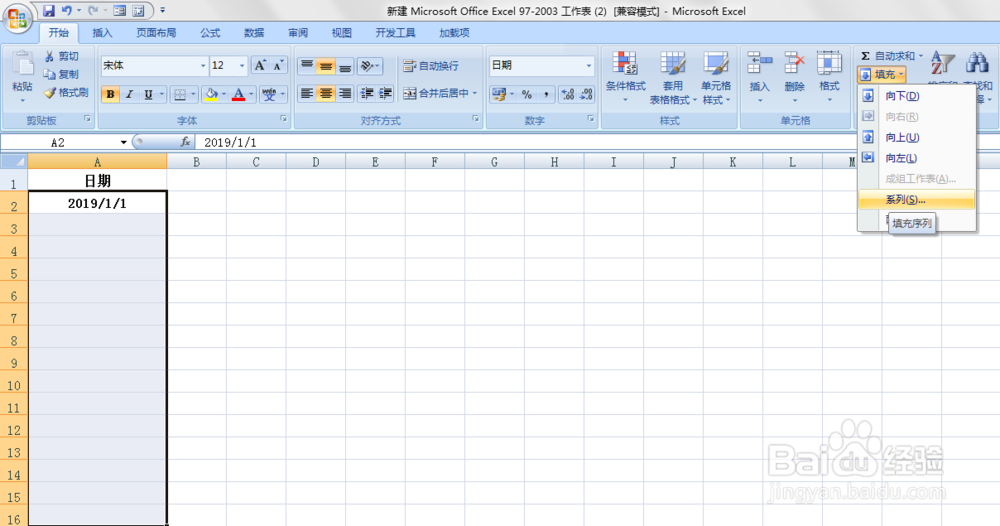The height and width of the screenshot is (526, 1000).
Task: Open the font name dropdown 宋体
Action: coord(203,66)
